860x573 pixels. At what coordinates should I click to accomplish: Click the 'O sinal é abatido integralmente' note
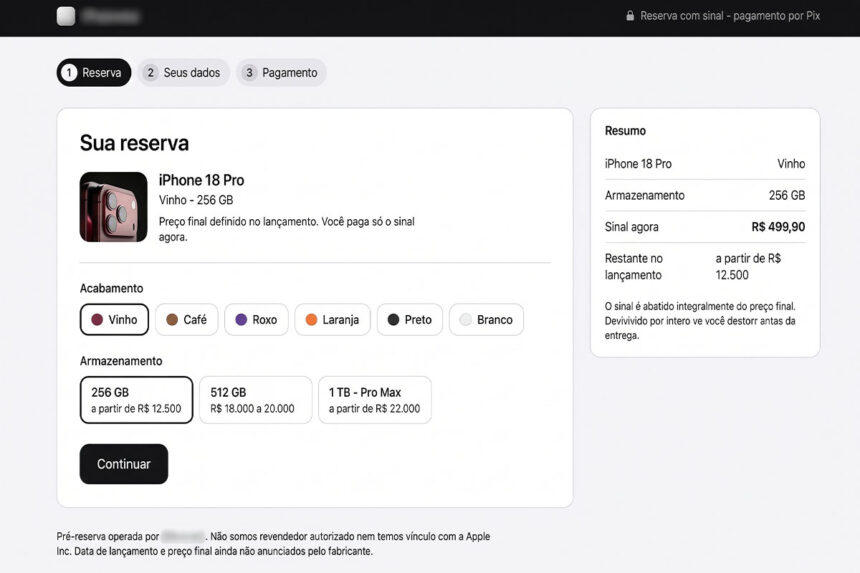(700, 321)
